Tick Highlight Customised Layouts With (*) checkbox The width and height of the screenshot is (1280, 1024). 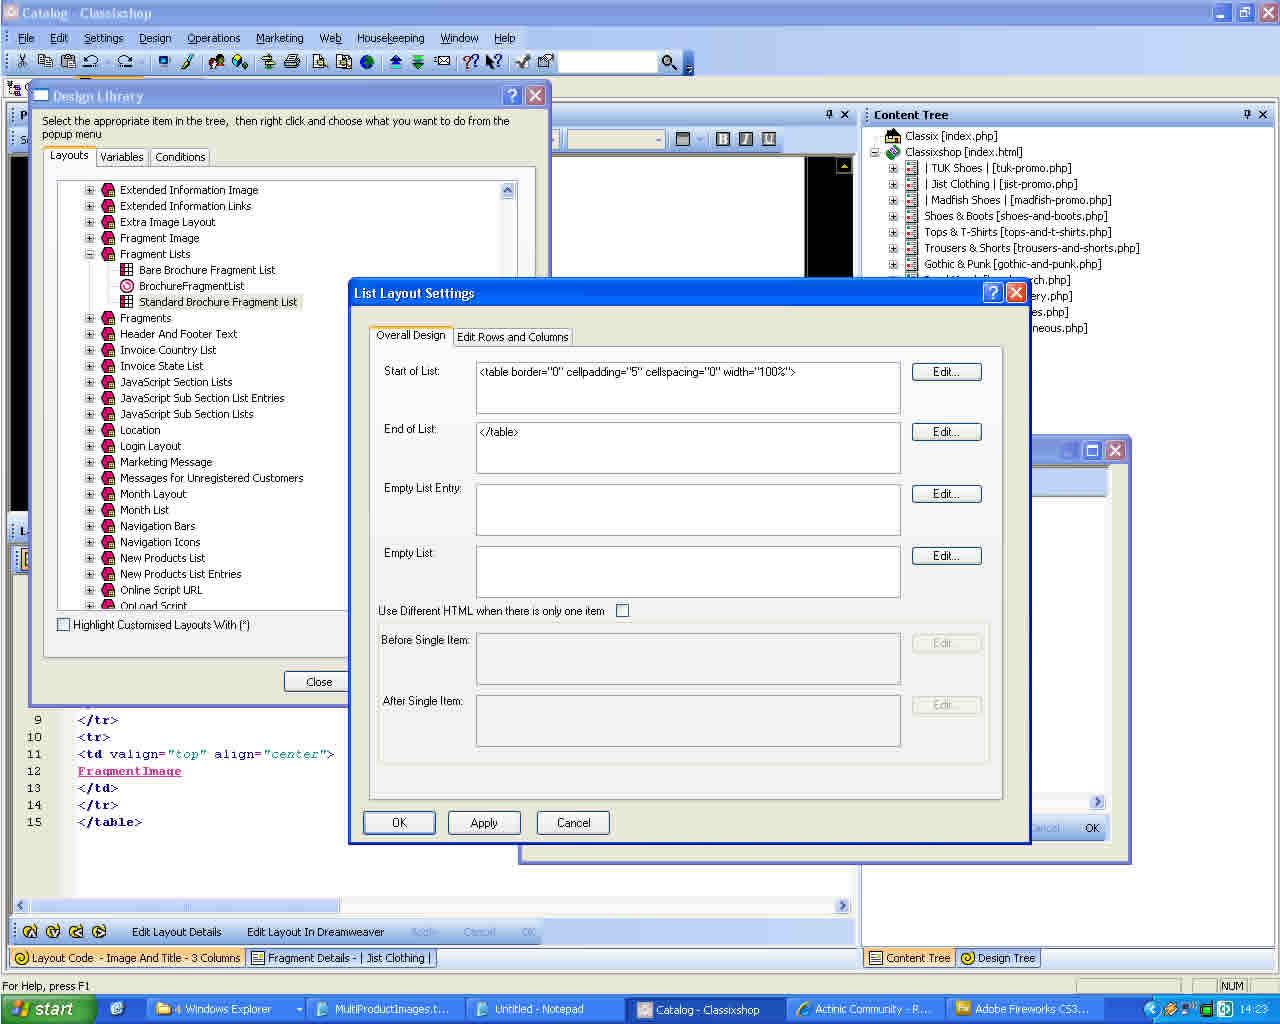pyautogui.click(x=64, y=625)
